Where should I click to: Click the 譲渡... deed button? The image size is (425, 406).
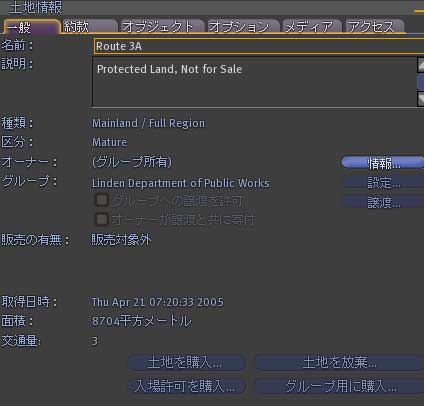pos(383,202)
